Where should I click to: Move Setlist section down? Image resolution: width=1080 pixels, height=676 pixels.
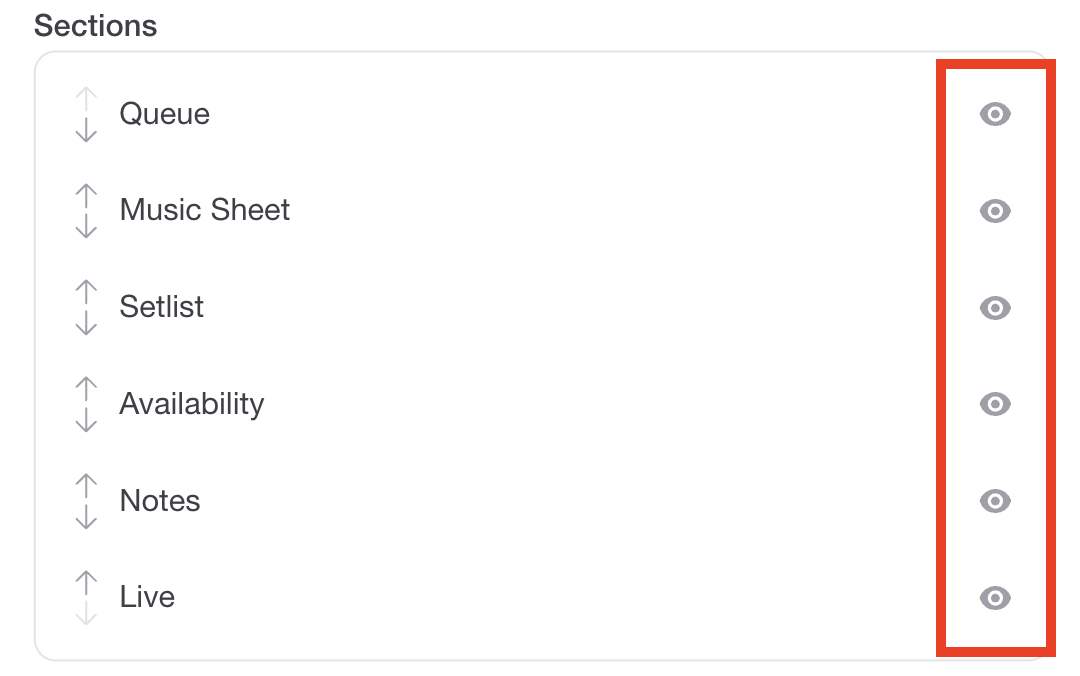point(86,323)
